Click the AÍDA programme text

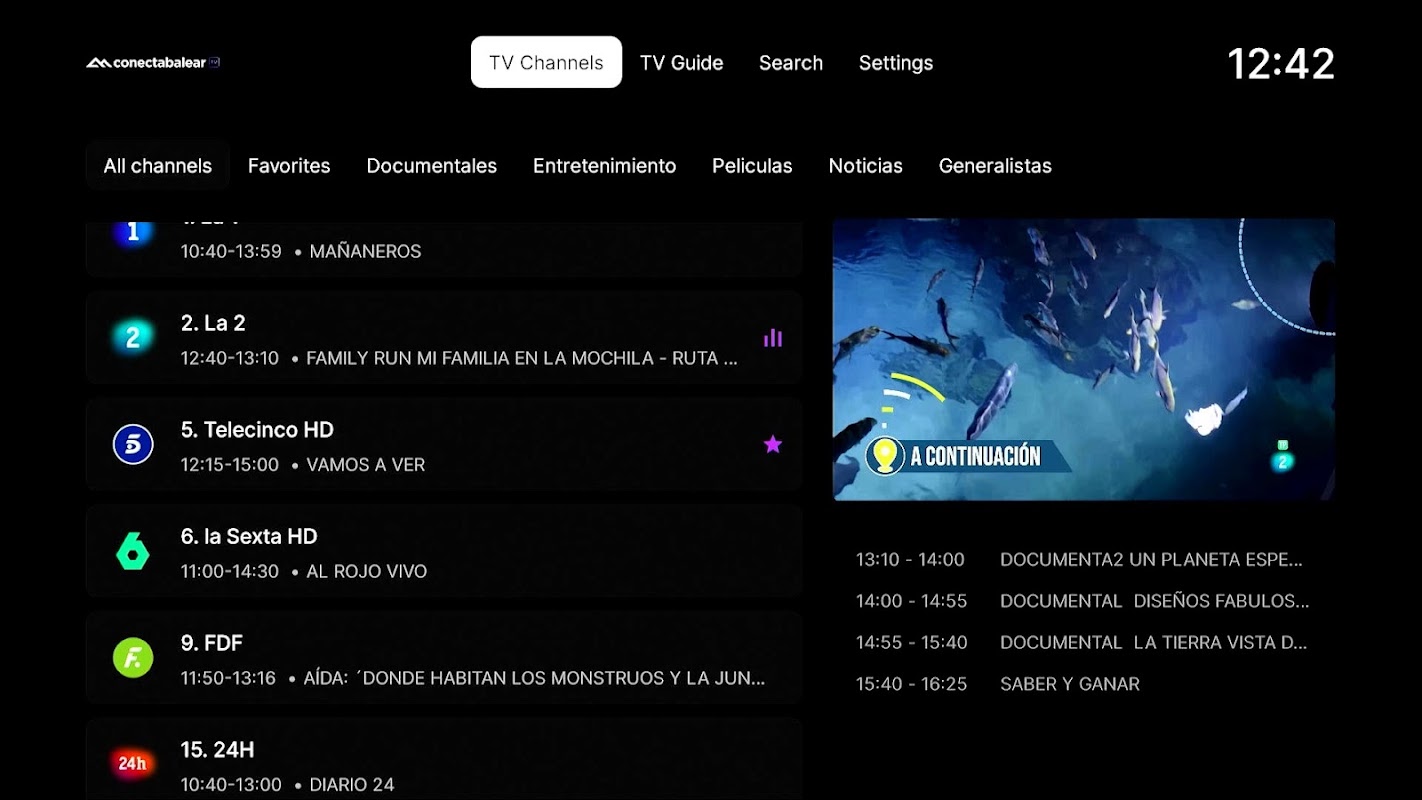click(x=534, y=678)
